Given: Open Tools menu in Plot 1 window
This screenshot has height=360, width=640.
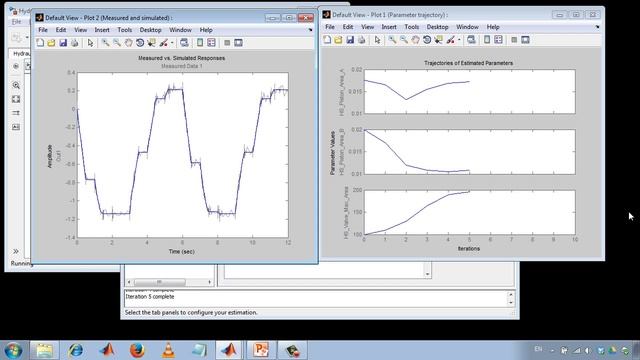Looking at the screenshot, I should click(411, 27).
